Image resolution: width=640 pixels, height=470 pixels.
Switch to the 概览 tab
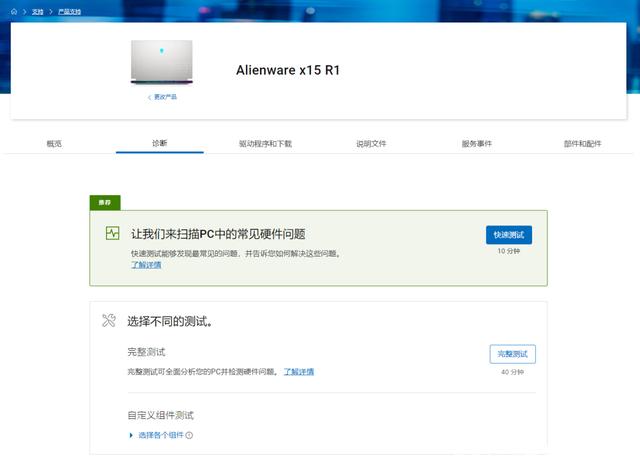54,144
